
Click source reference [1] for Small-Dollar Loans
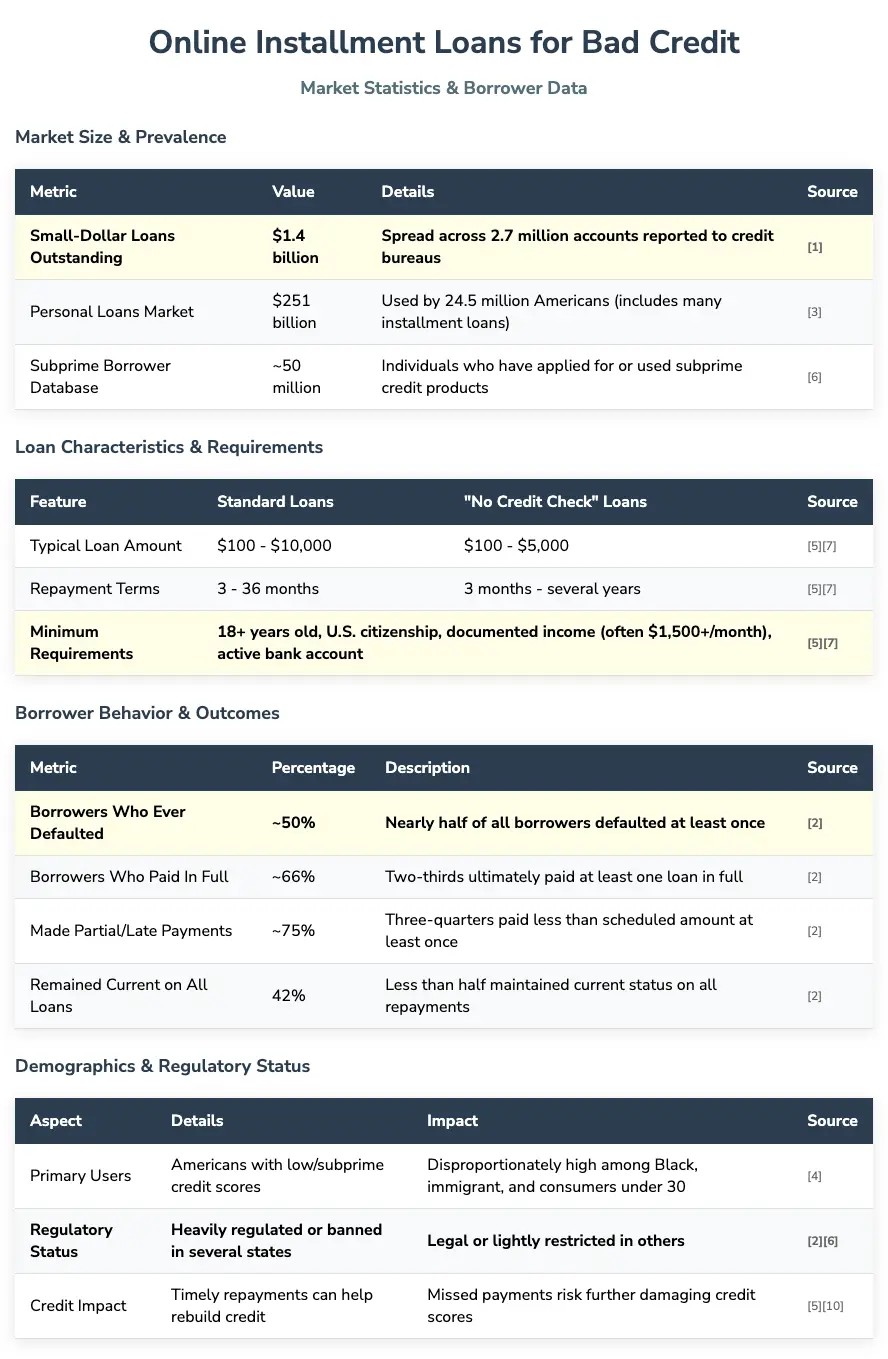(x=815, y=247)
